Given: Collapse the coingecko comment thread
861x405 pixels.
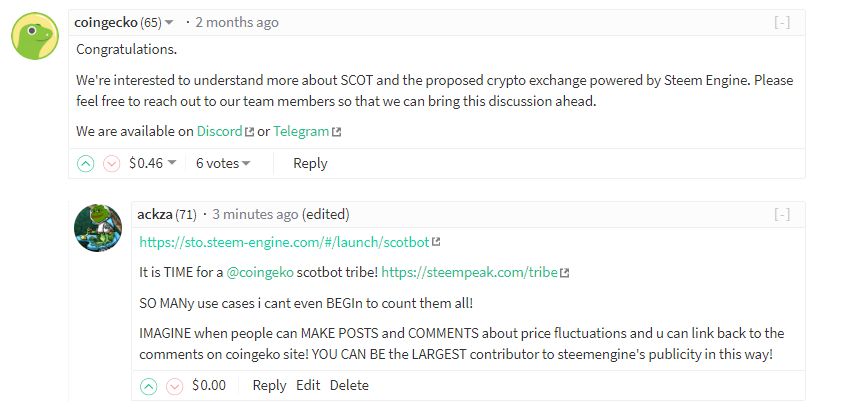Looking at the screenshot, I should [x=782, y=22].
